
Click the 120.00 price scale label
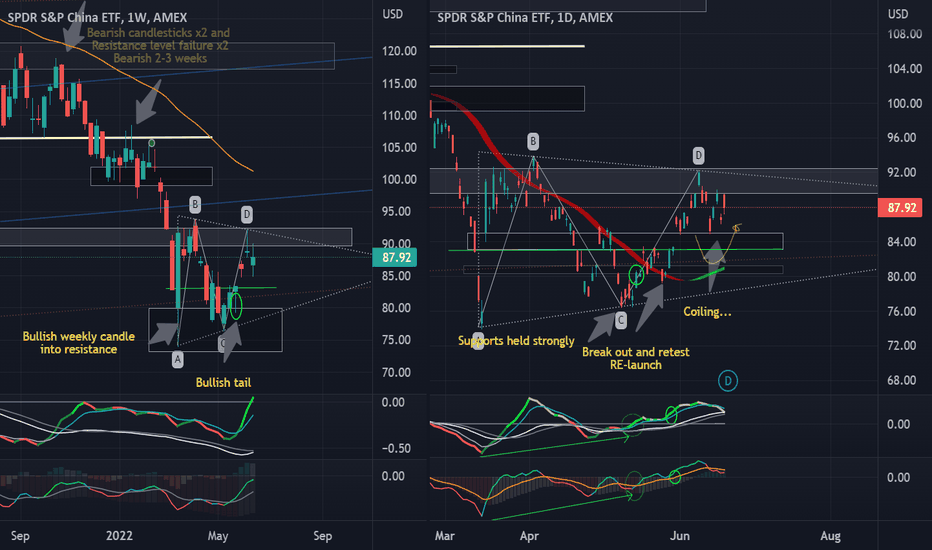(x=399, y=52)
